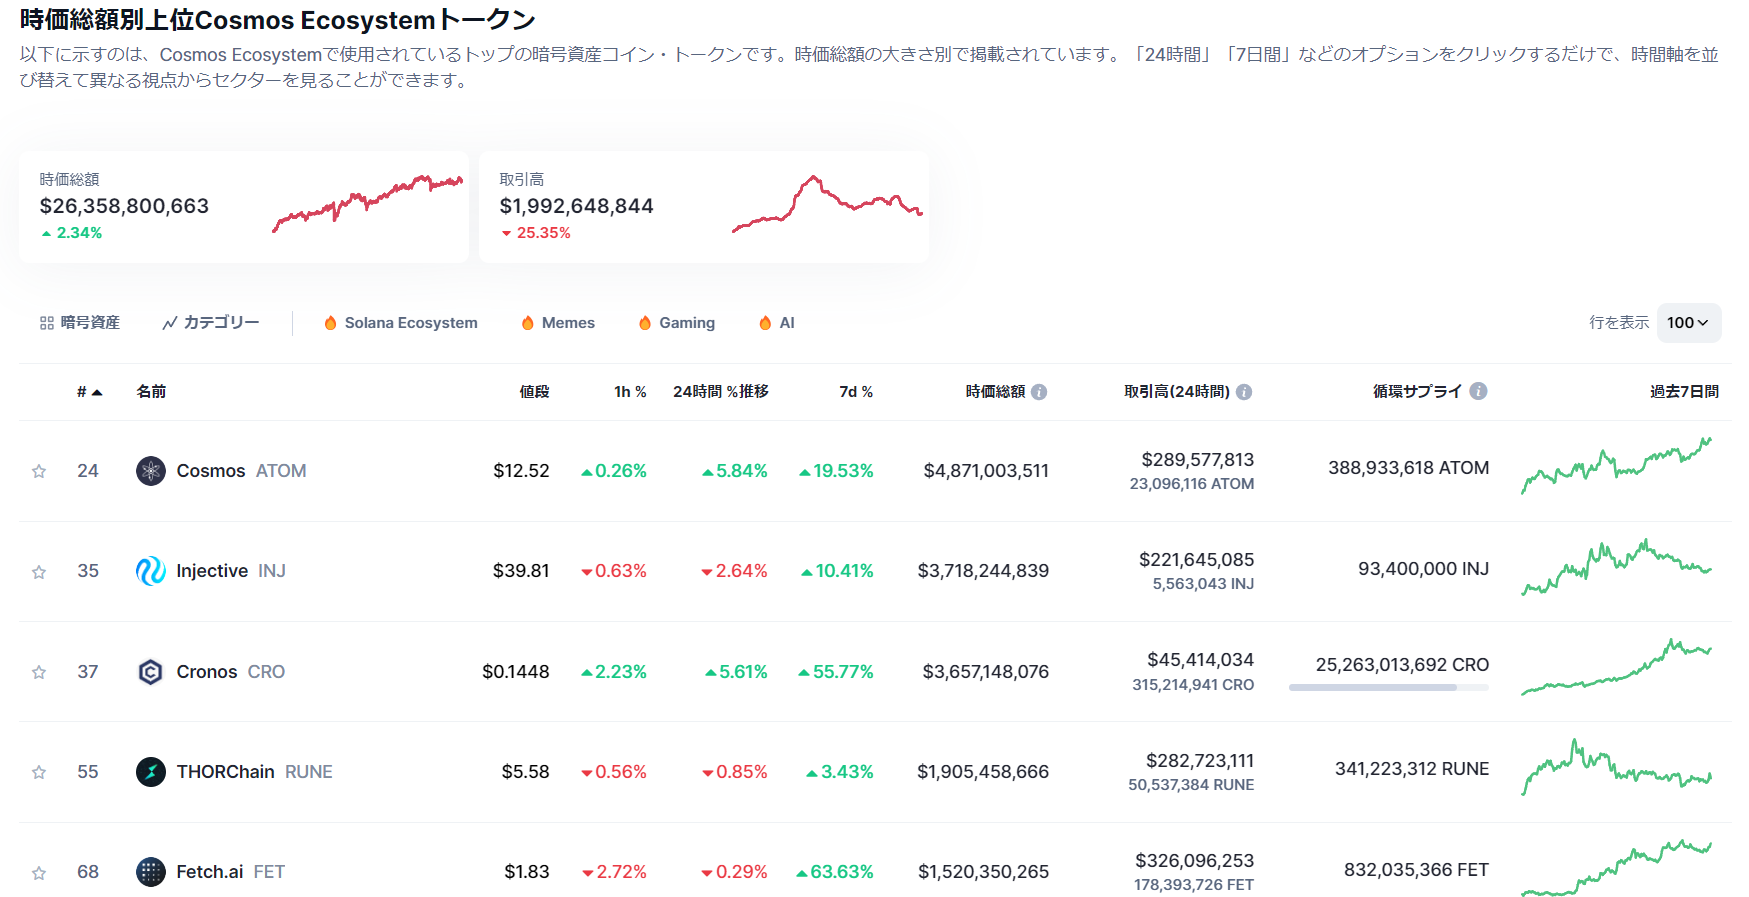This screenshot has width=1749, height=897.
Task: Toggle the watchlist star for THORChain
Action: [x=39, y=772]
